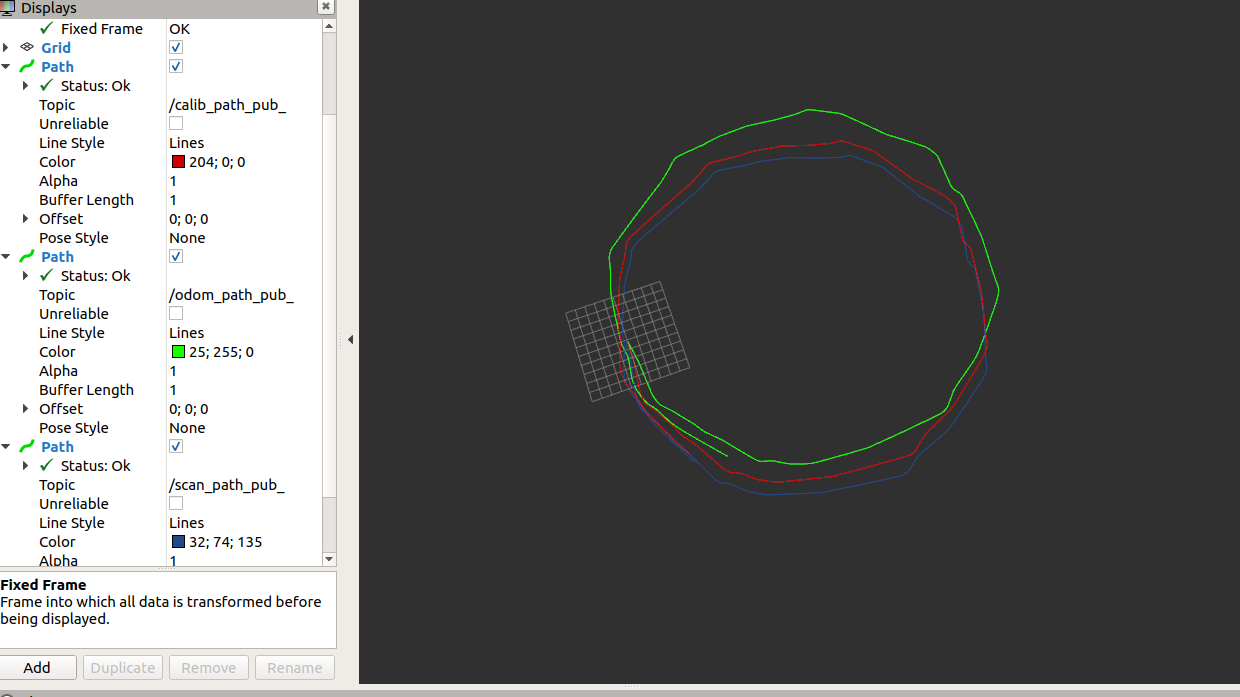This screenshot has width=1240, height=697.
Task: Click the green path icon above odom_path_pub_
Action: tap(27, 256)
